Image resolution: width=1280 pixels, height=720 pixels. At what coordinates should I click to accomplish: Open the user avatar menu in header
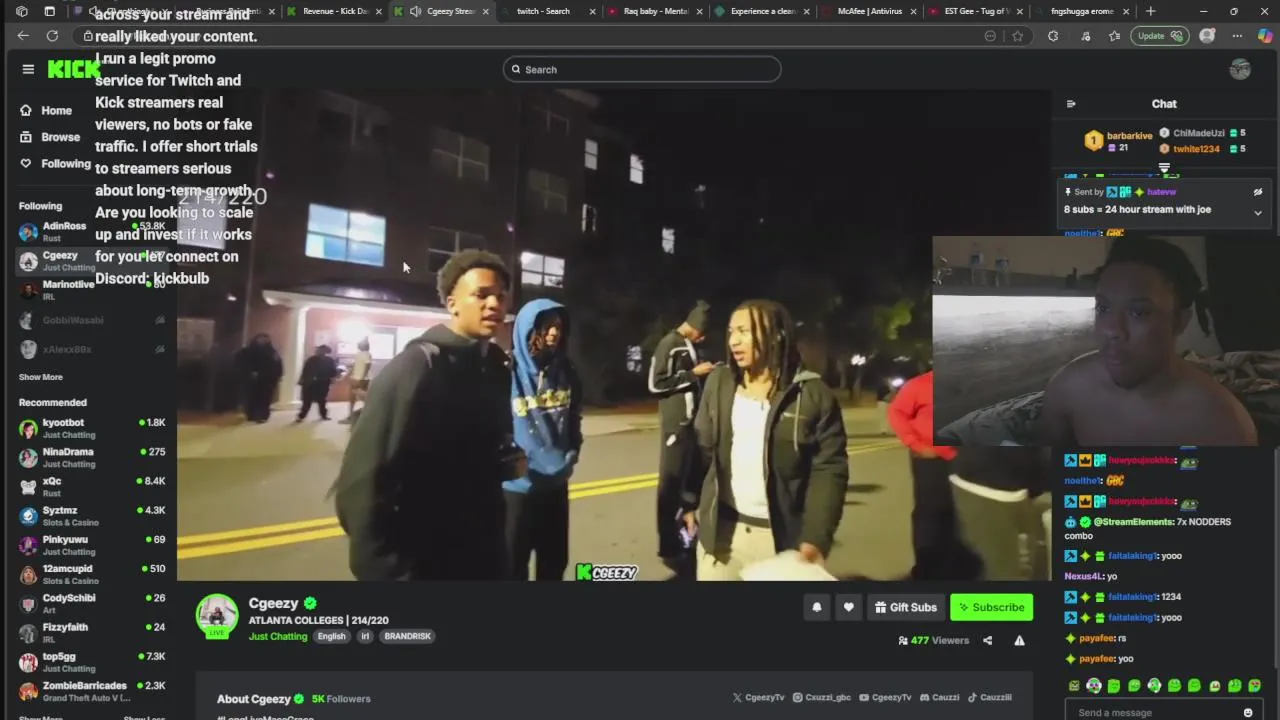[1240, 69]
